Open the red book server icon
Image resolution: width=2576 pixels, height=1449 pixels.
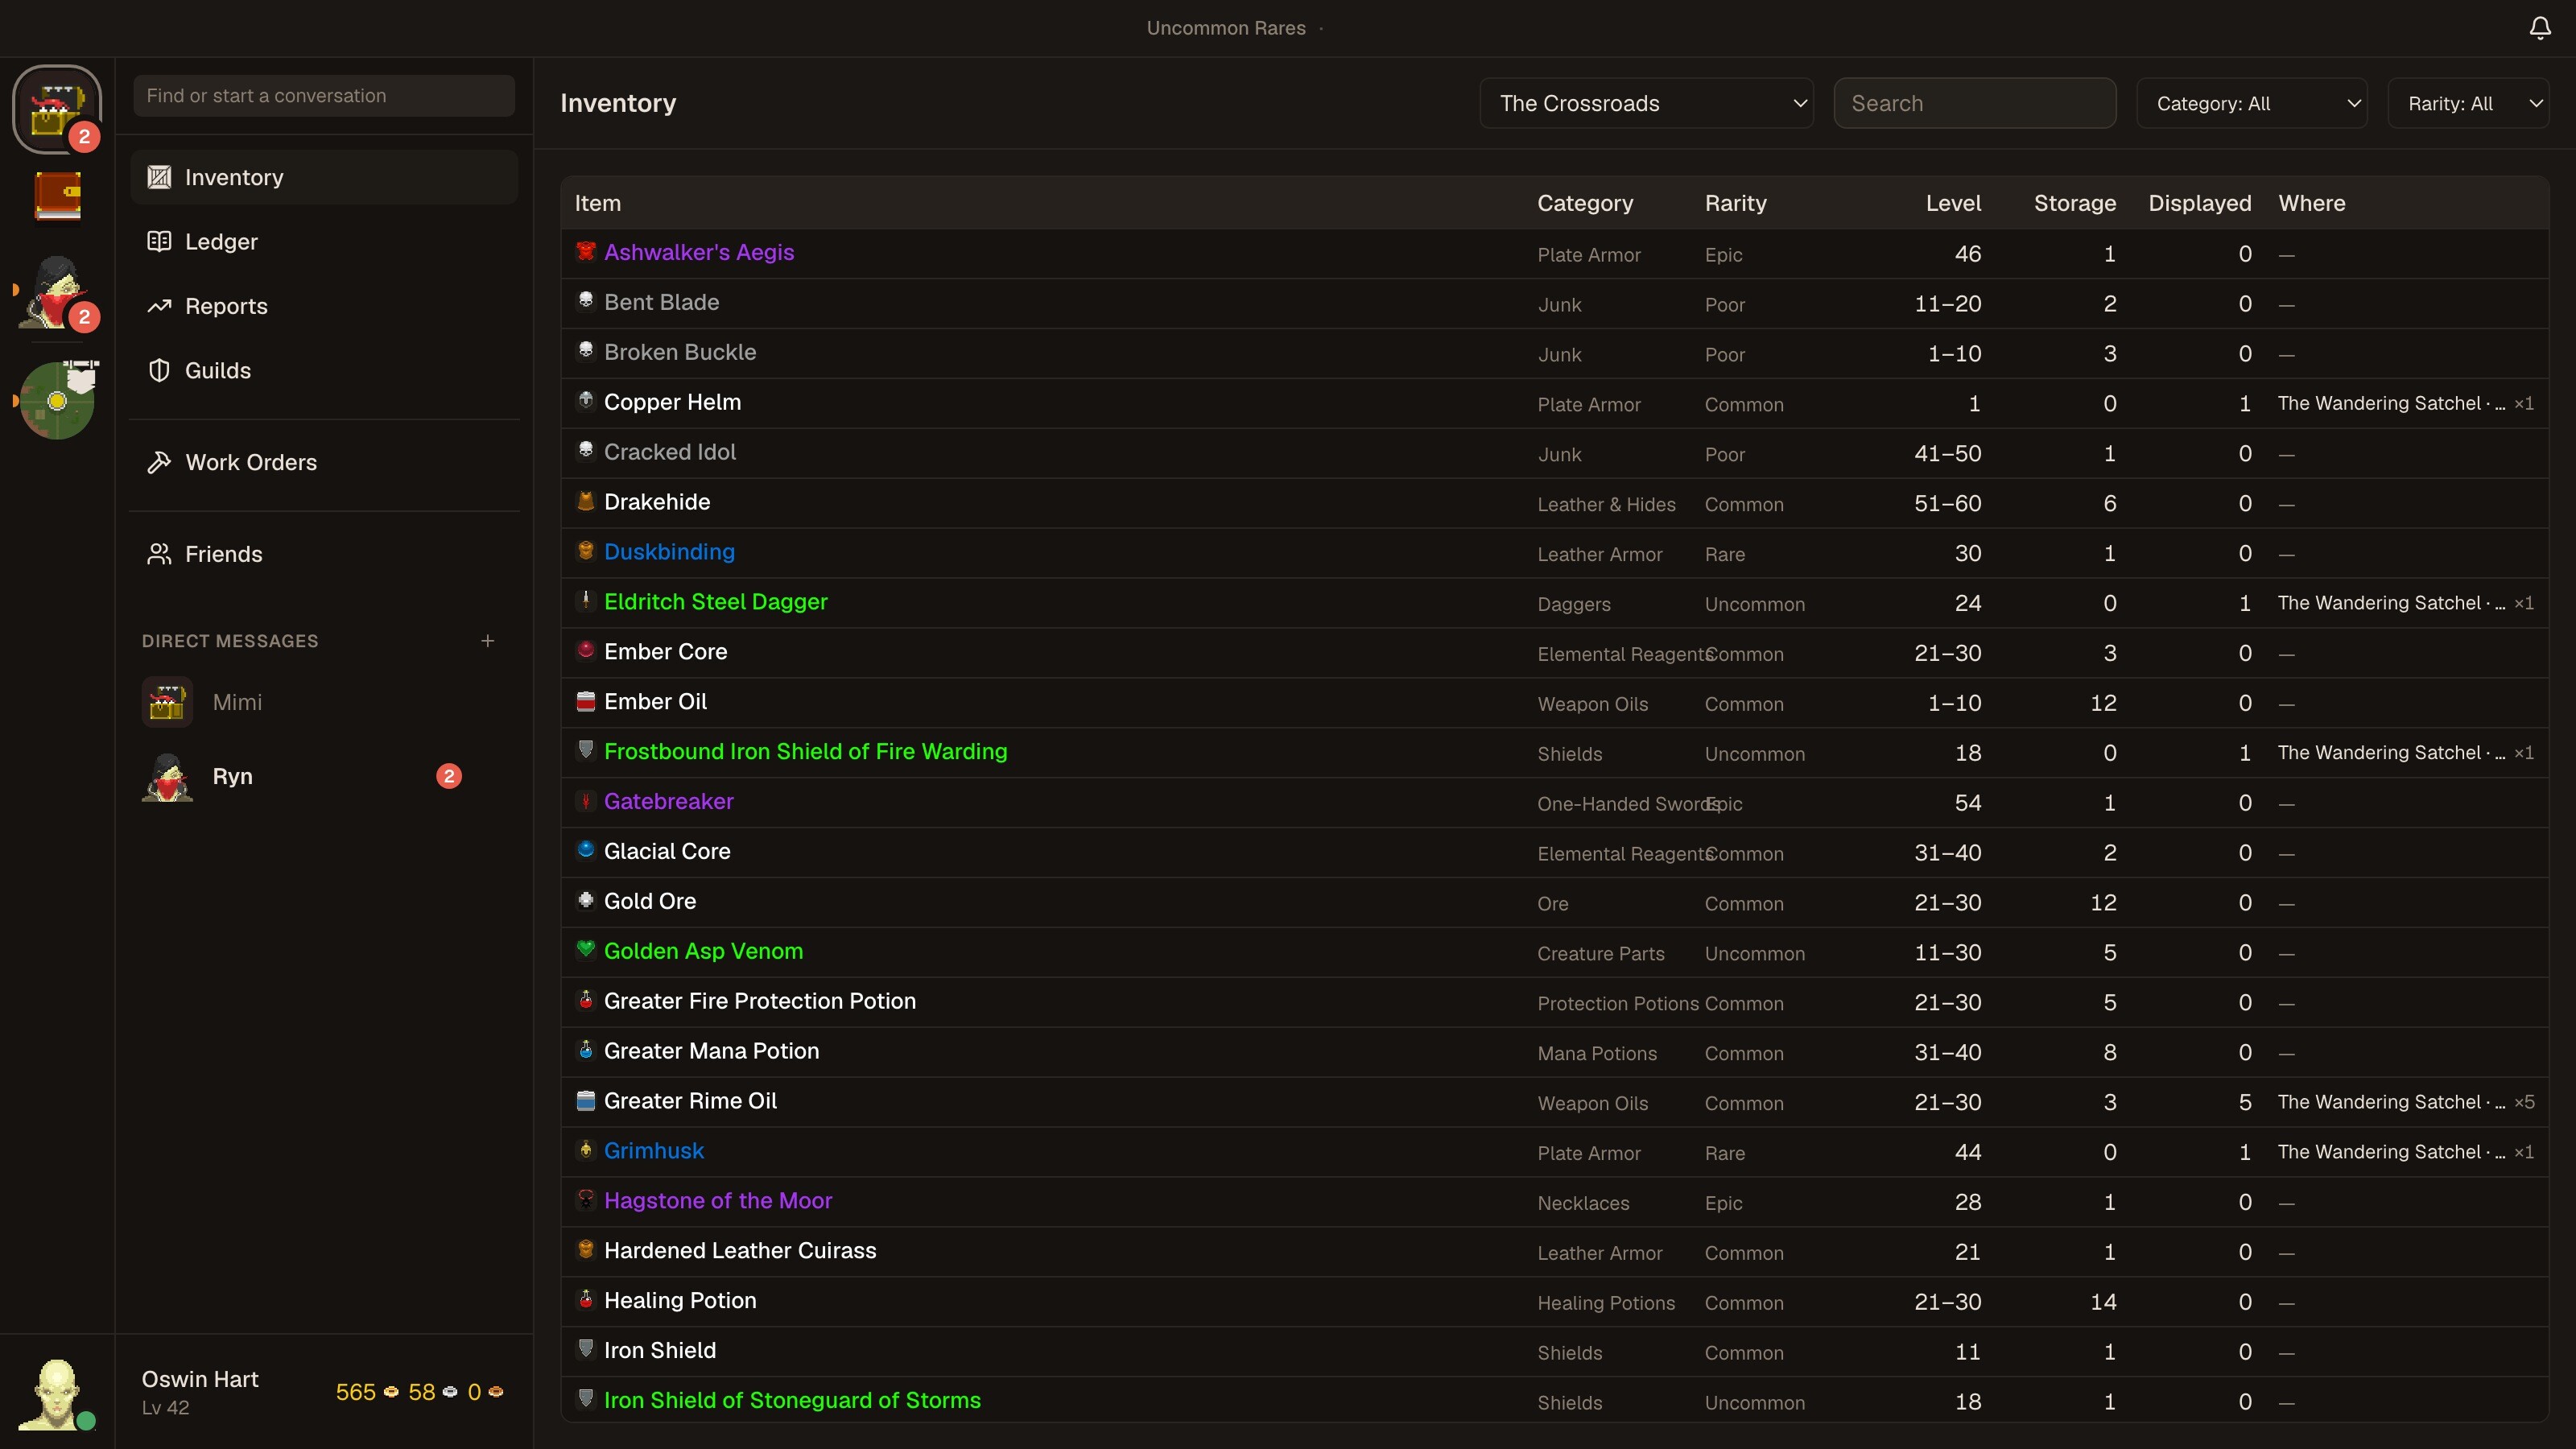pos(57,196)
